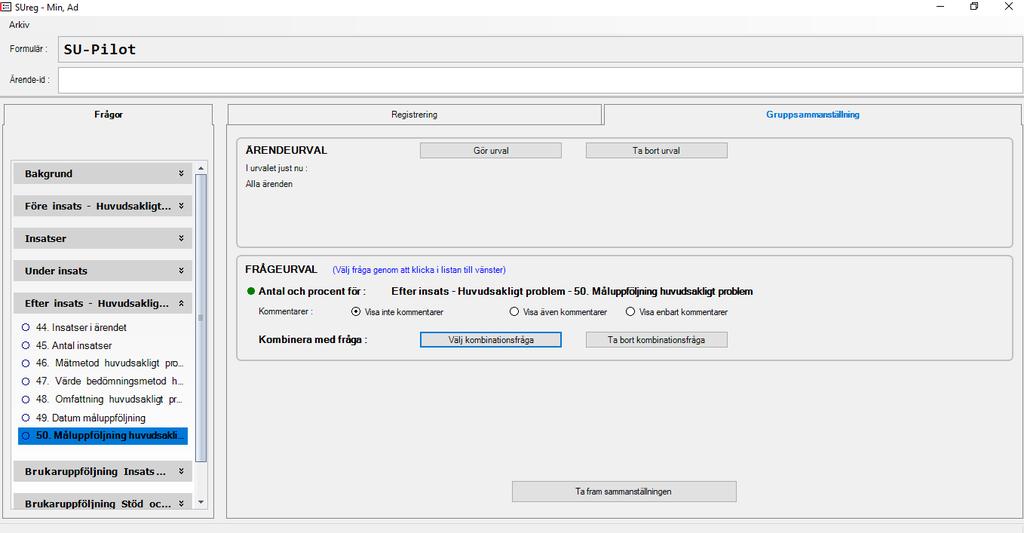The height and width of the screenshot is (533, 1024).
Task: Click the Ta bort kombinationsfråga button
Action: pos(656,340)
